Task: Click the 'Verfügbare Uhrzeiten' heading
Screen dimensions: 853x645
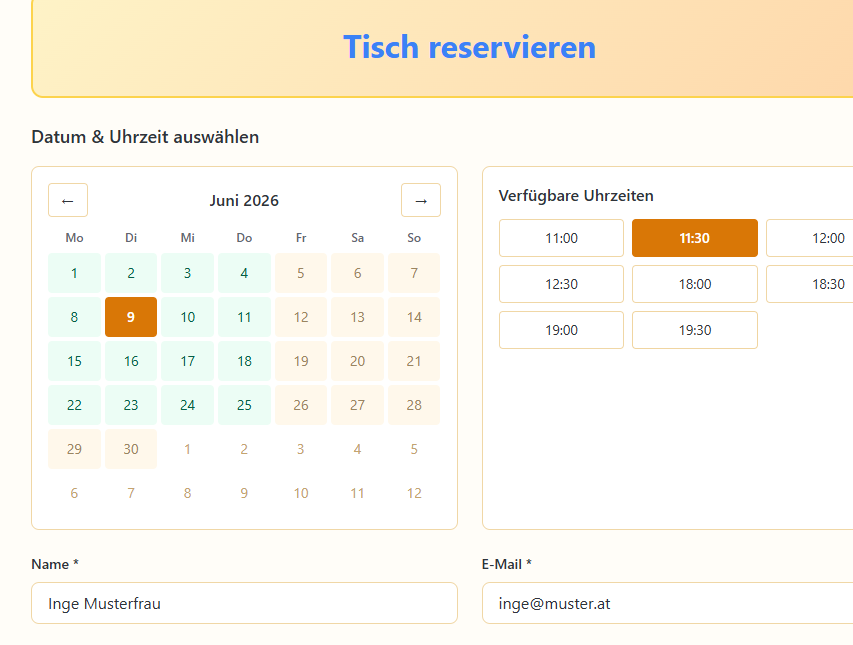Action: coord(576,196)
